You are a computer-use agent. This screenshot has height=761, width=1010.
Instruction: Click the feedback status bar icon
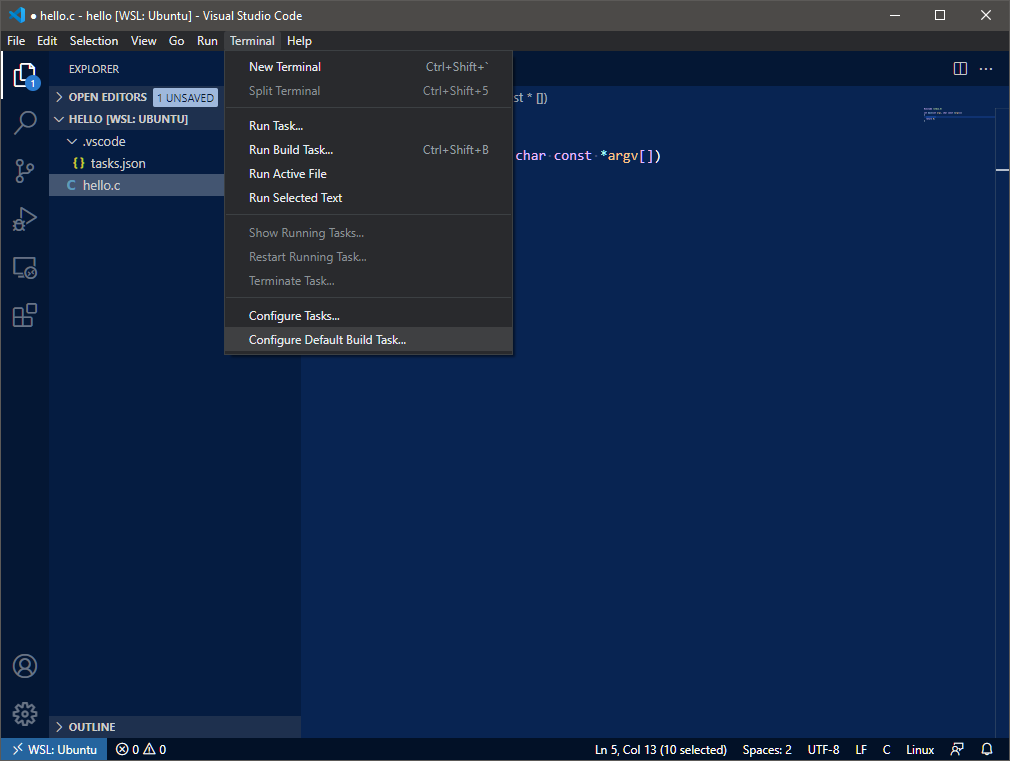tap(957, 749)
